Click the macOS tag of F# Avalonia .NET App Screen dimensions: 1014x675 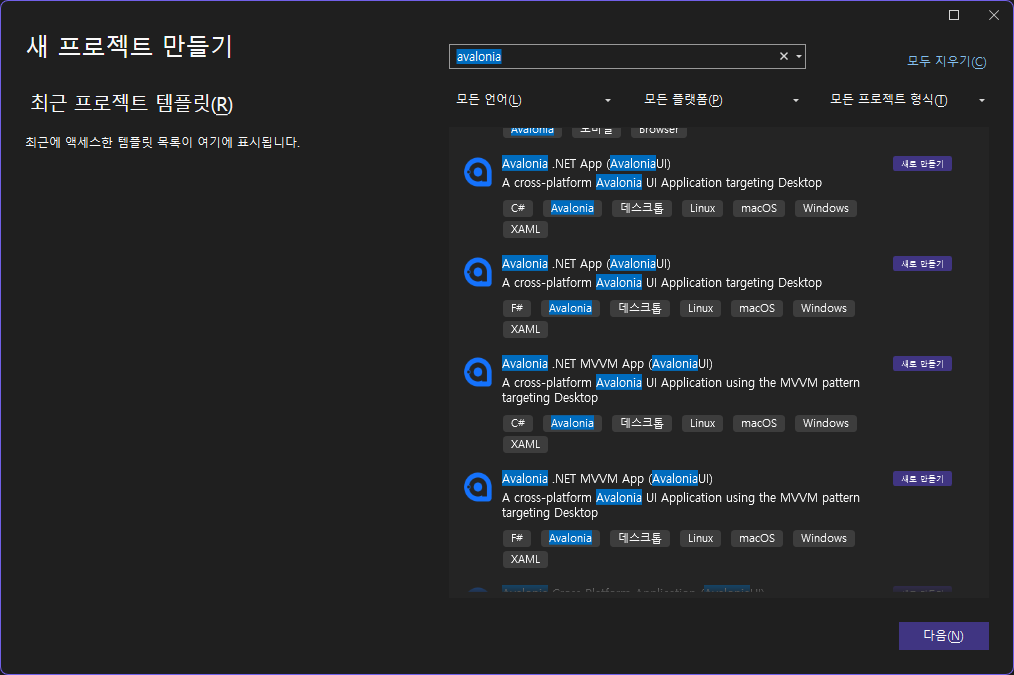coord(757,308)
